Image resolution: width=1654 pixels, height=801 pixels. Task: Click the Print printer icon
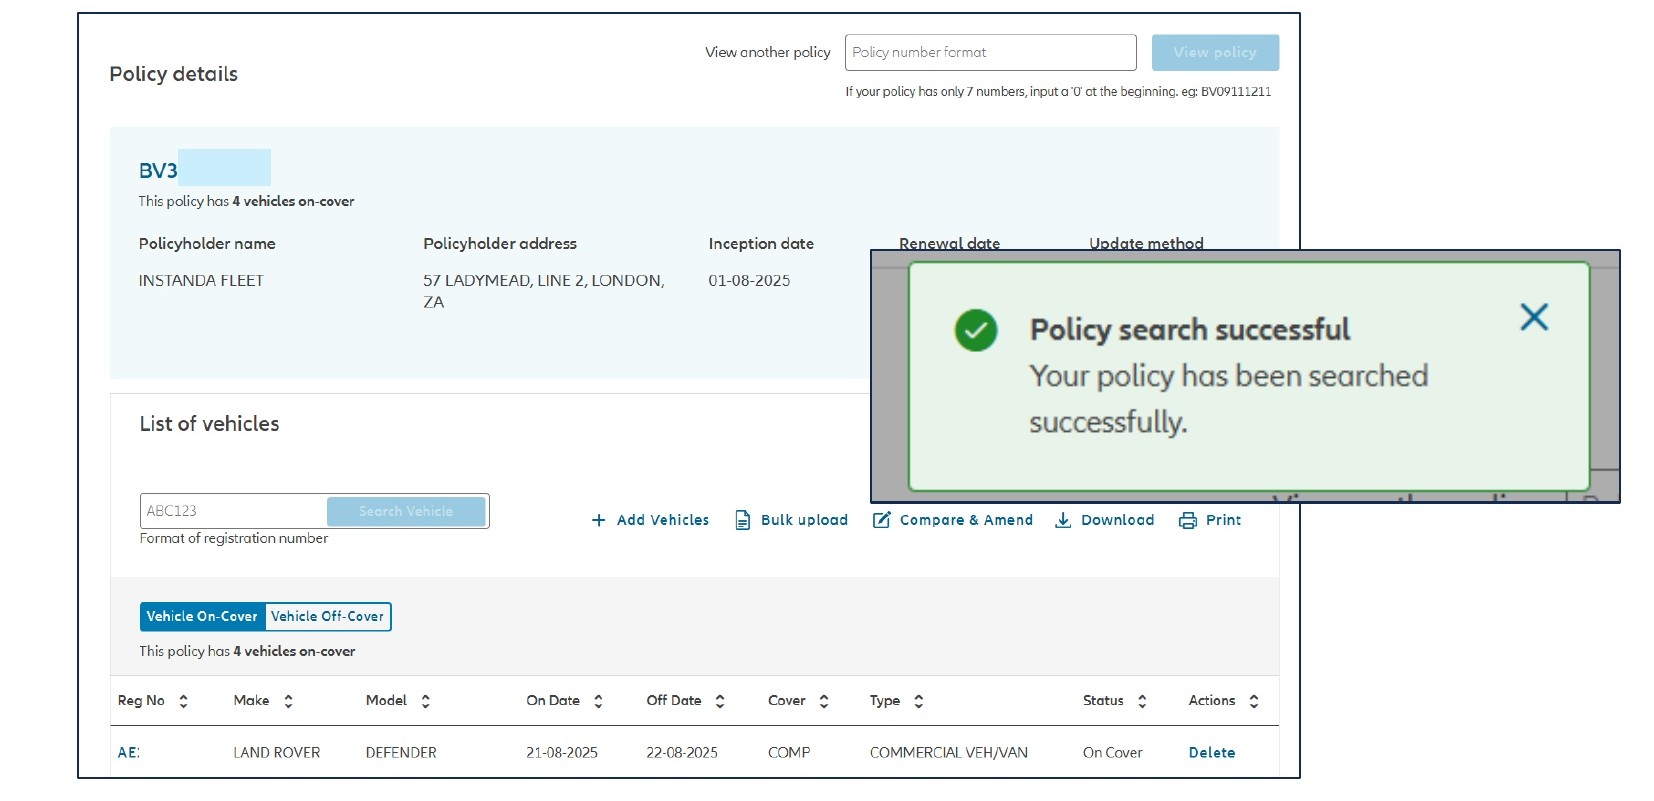(1188, 520)
